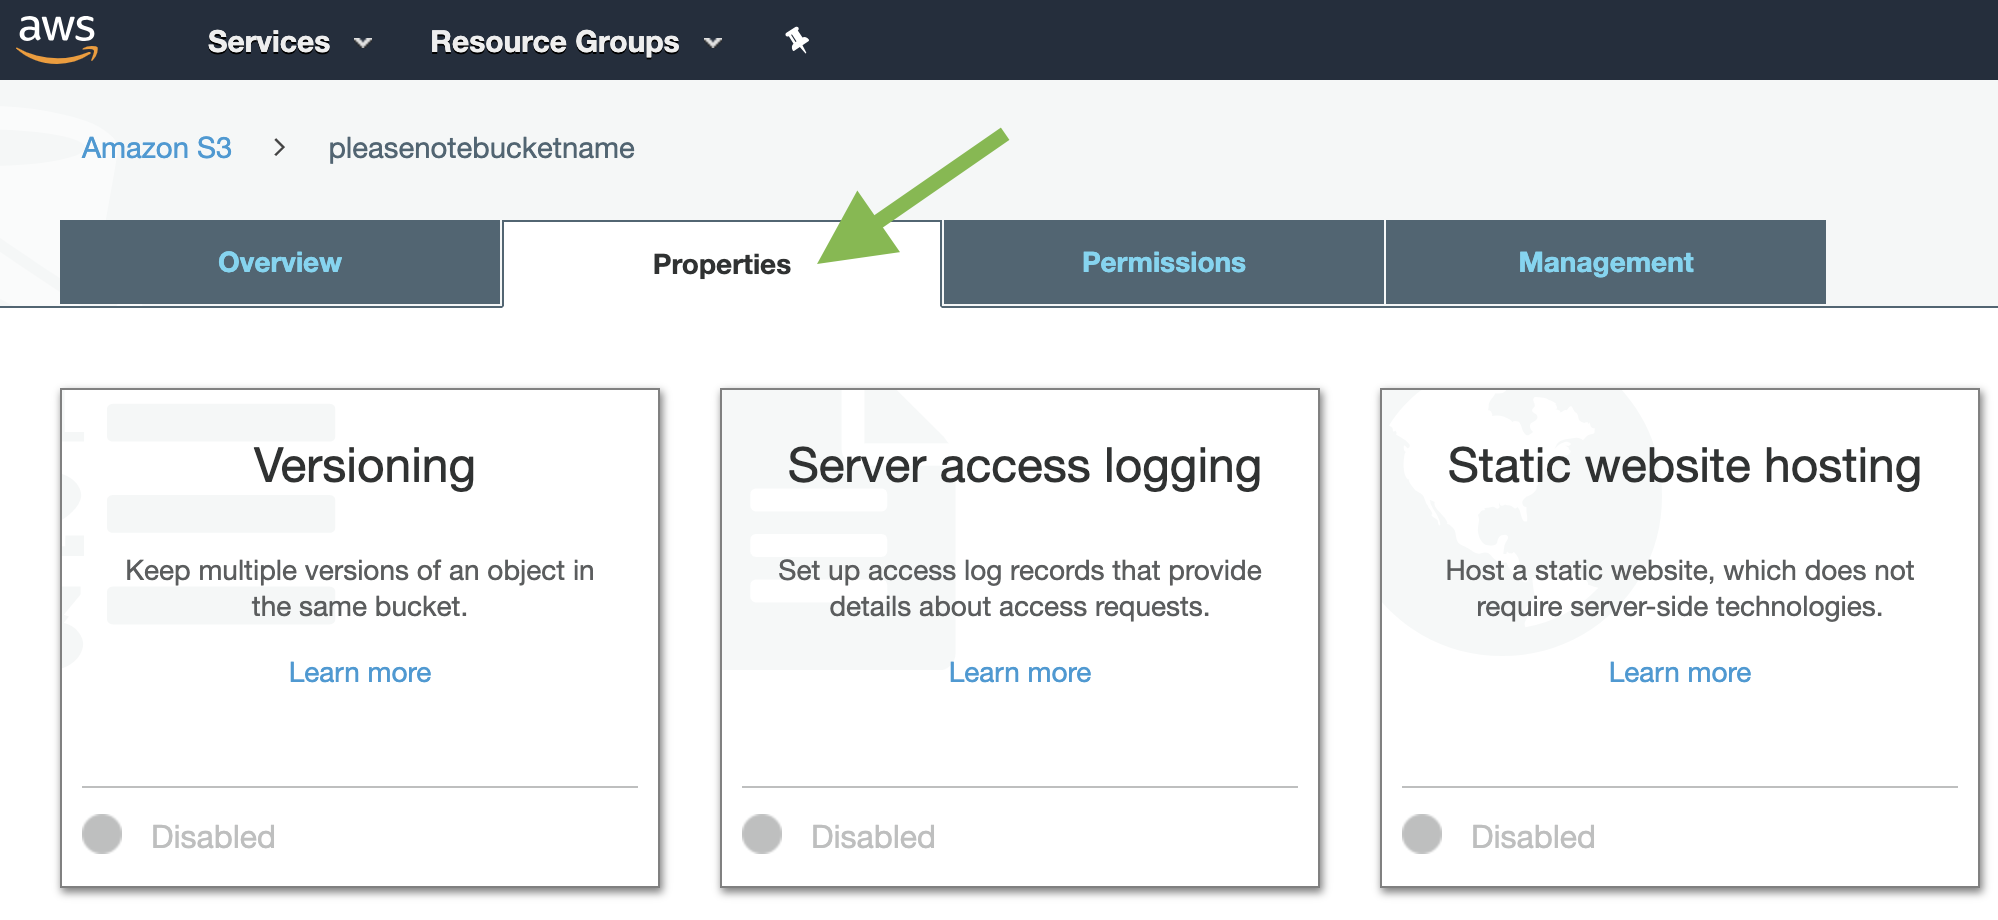Click Learn more under Static website hosting
Viewport: 1998px width, 920px height.
(x=1680, y=672)
